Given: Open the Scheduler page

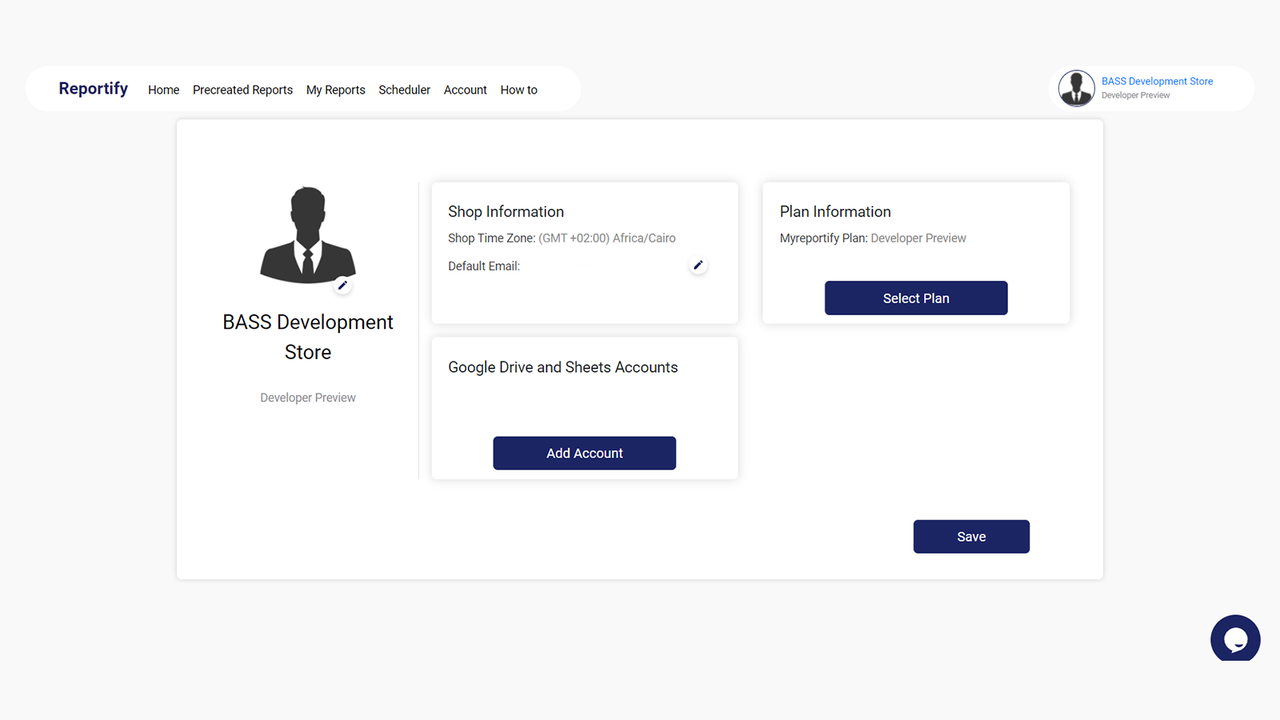Looking at the screenshot, I should coord(405,90).
